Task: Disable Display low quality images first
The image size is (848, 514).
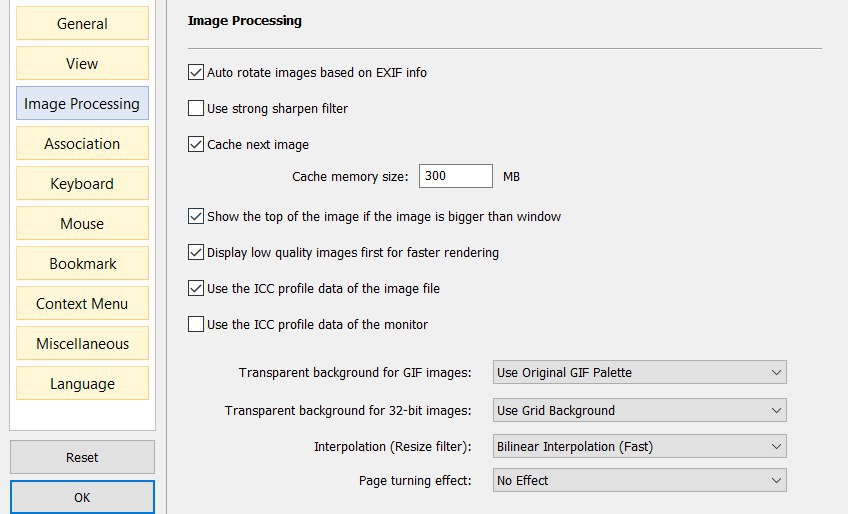Action: tap(196, 252)
